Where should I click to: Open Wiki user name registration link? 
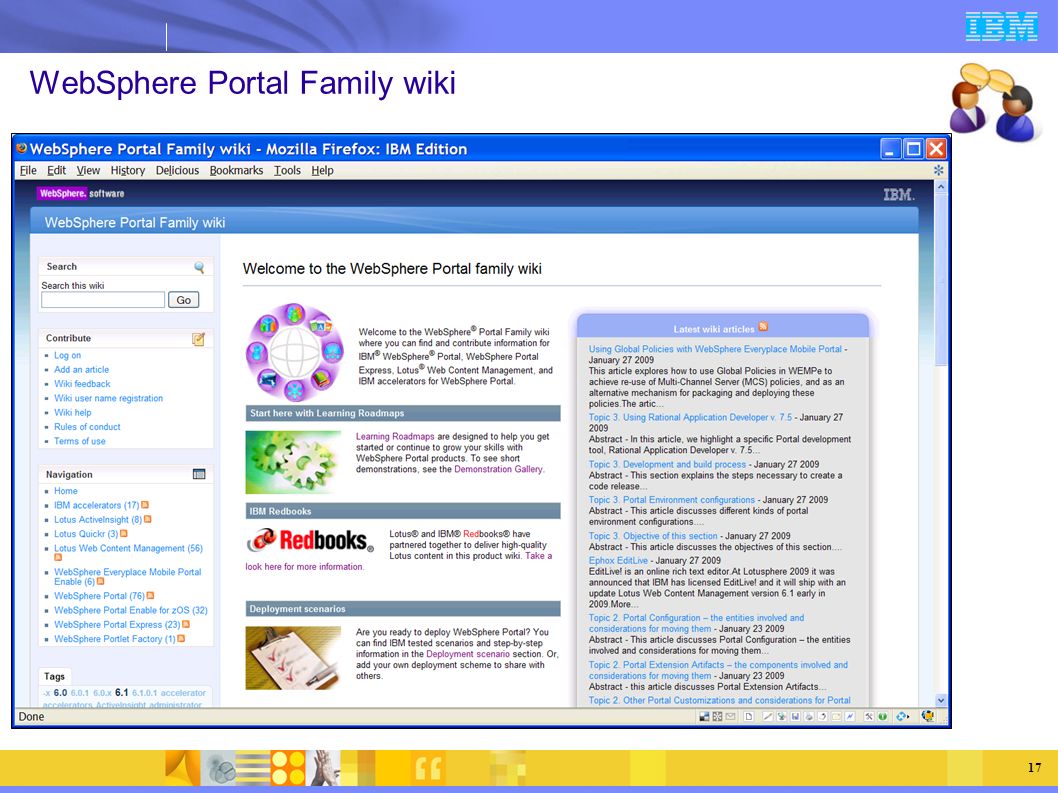(x=109, y=398)
